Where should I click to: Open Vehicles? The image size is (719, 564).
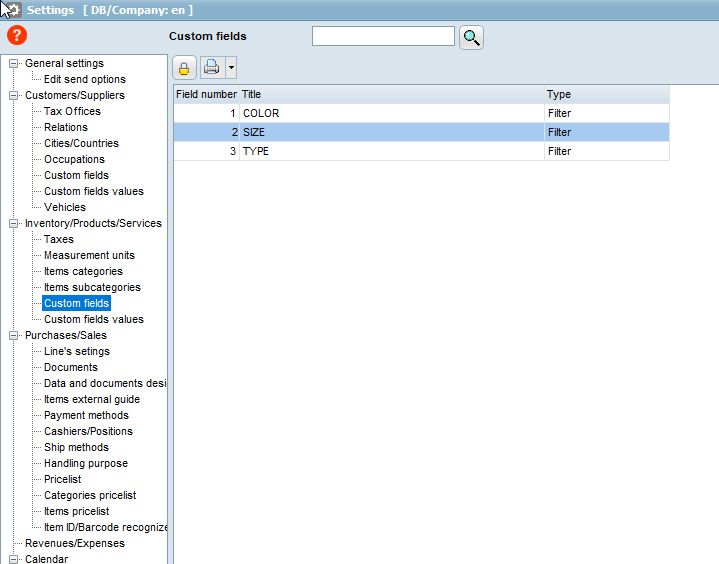tap(65, 207)
